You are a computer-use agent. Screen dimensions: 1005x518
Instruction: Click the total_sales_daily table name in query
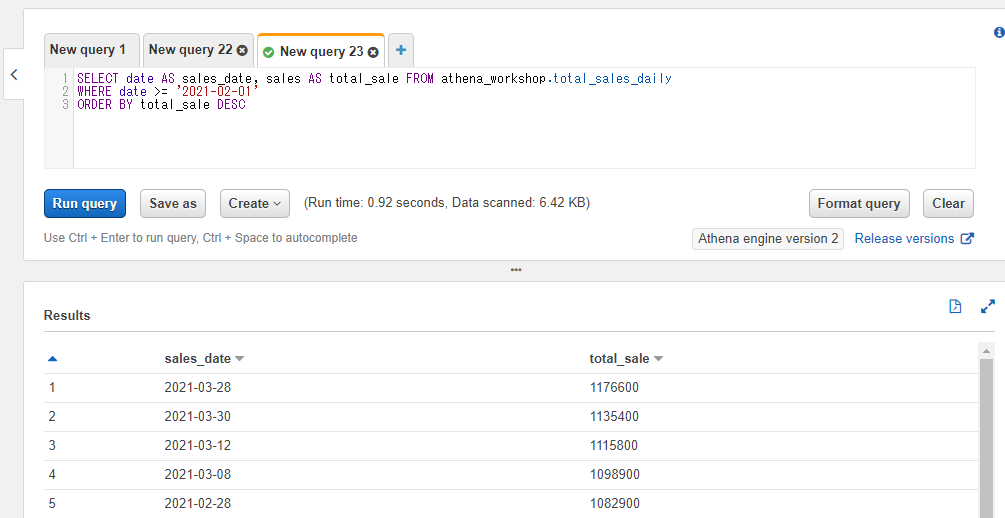[x=612, y=79]
